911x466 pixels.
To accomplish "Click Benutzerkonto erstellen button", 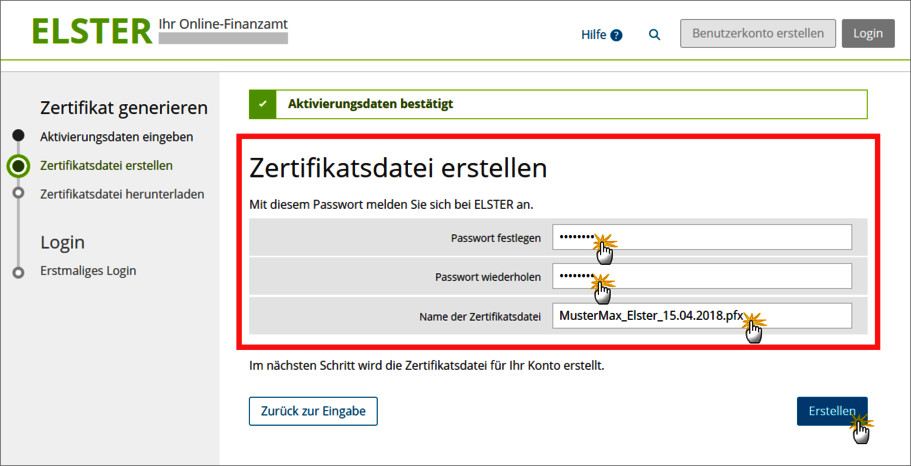I will pyautogui.click(x=758, y=33).
